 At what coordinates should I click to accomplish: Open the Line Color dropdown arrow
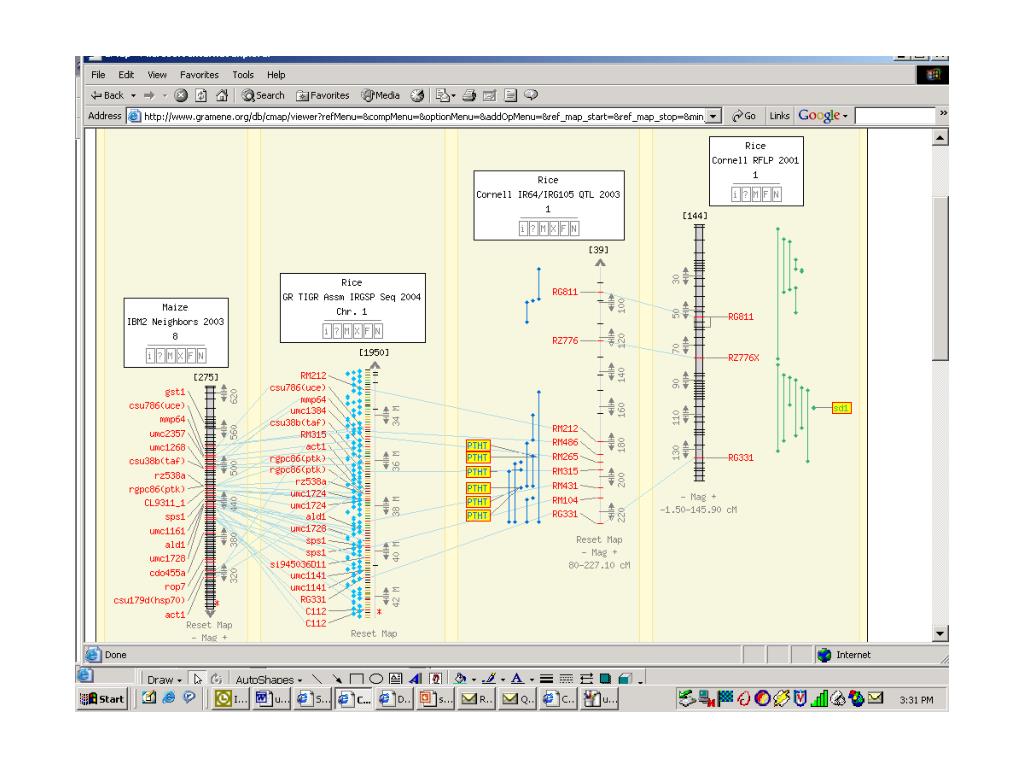pos(503,680)
